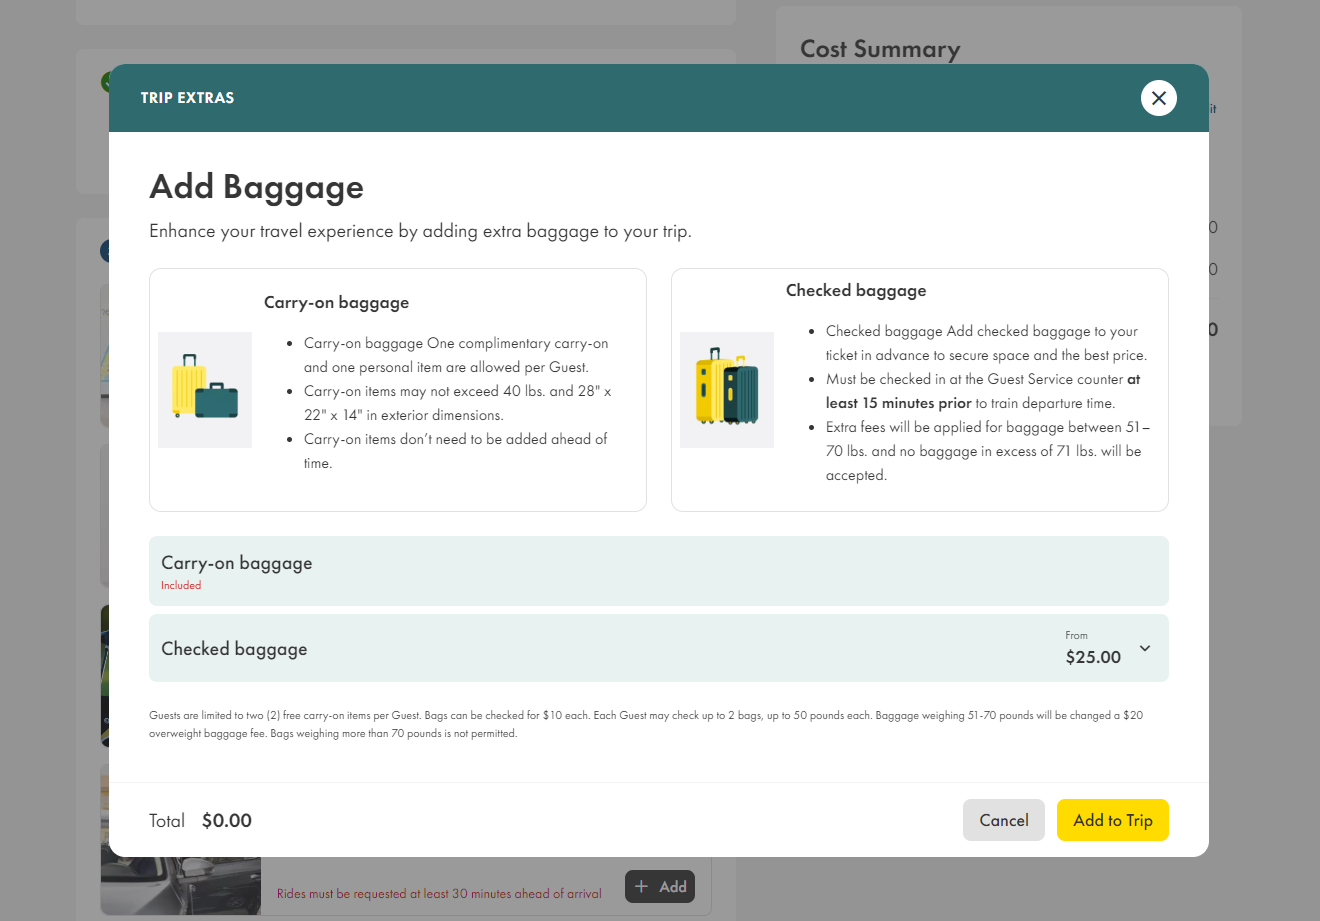Screen dimensions: 1320x921
Task: Click the Add button for requesting a ride
Action: pos(659,886)
